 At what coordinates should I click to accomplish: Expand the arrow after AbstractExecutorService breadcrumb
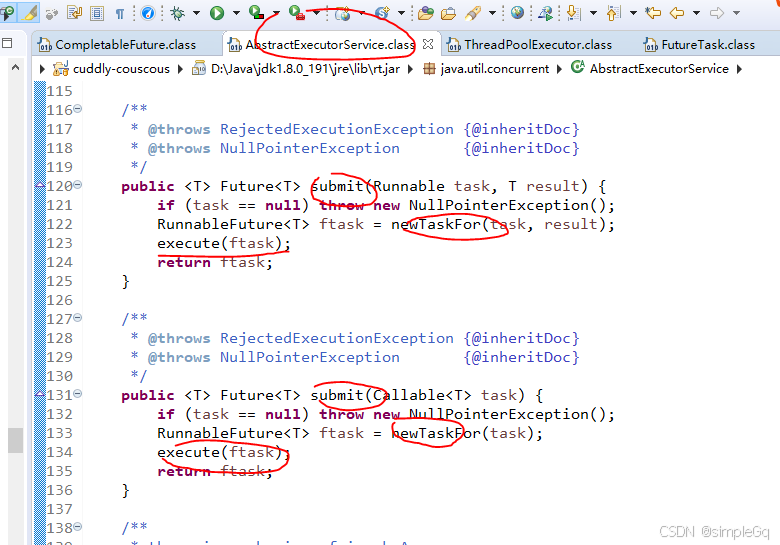[x=739, y=69]
